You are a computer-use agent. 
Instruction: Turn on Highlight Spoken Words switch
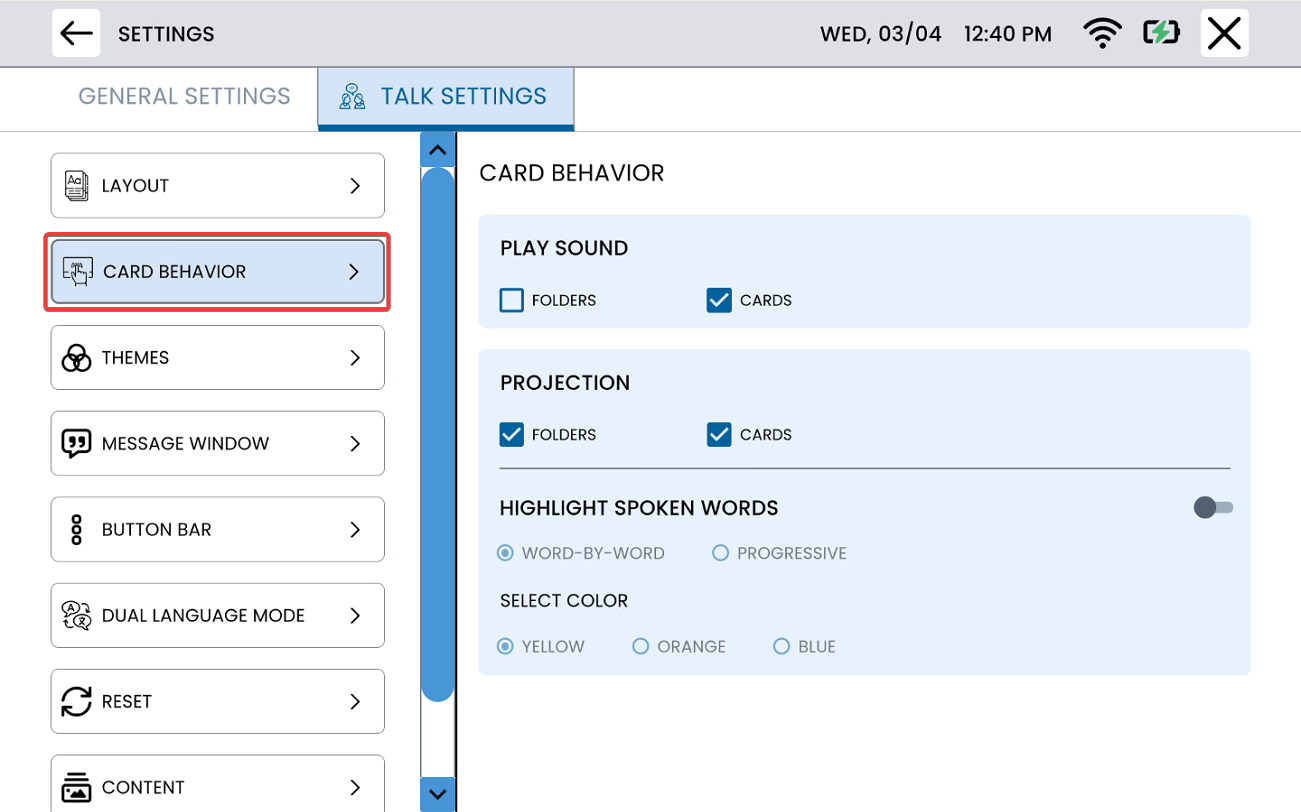(x=1213, y=508)
